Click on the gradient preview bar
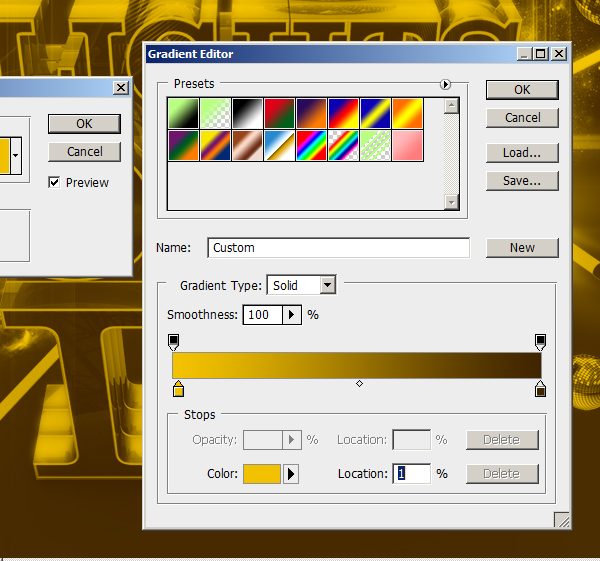Viewport: 600px width, 561px height. pyautogui.click(x=357, y=365)
